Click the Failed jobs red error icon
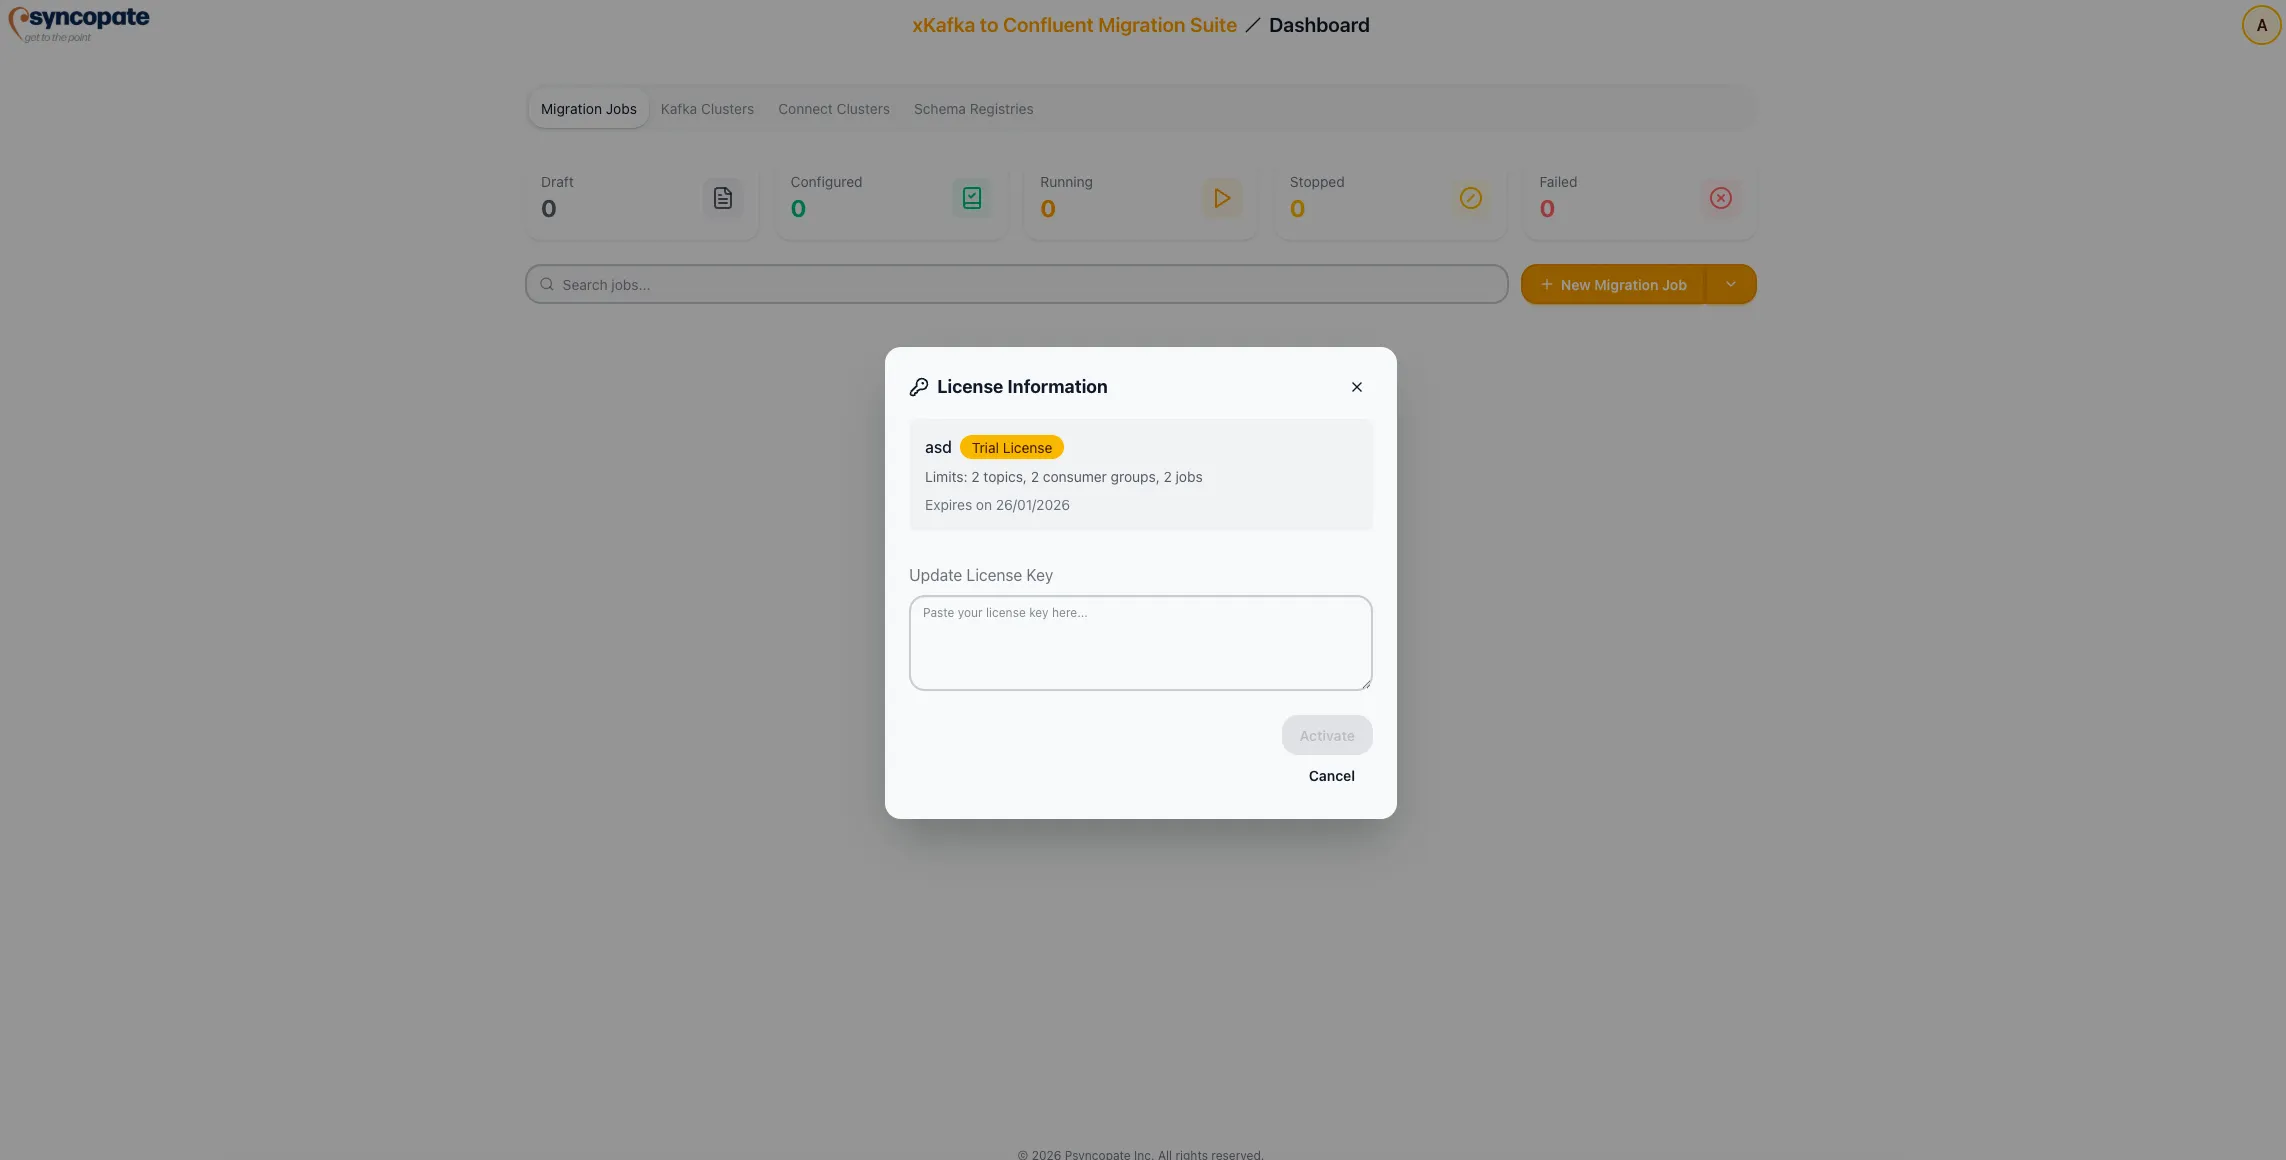The image size is (2286, 1160). [1720, 197]
